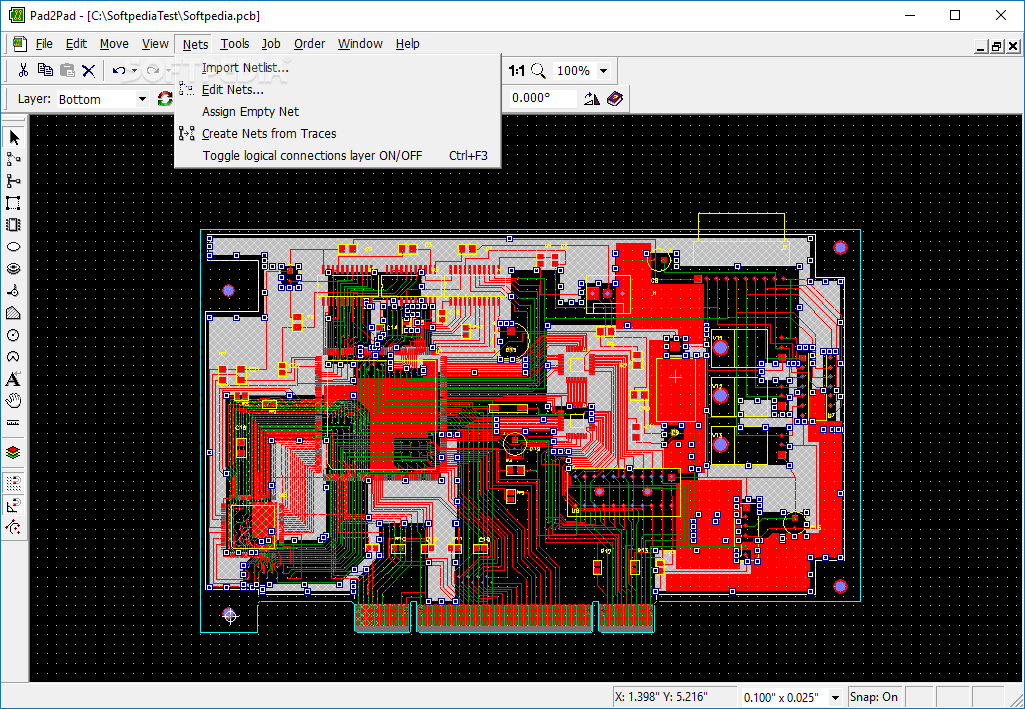Image resolution: width=1025 pixels, height=709 pixels.
Task: Click the 1:1 zoom icon
Action: click(516, 70)
